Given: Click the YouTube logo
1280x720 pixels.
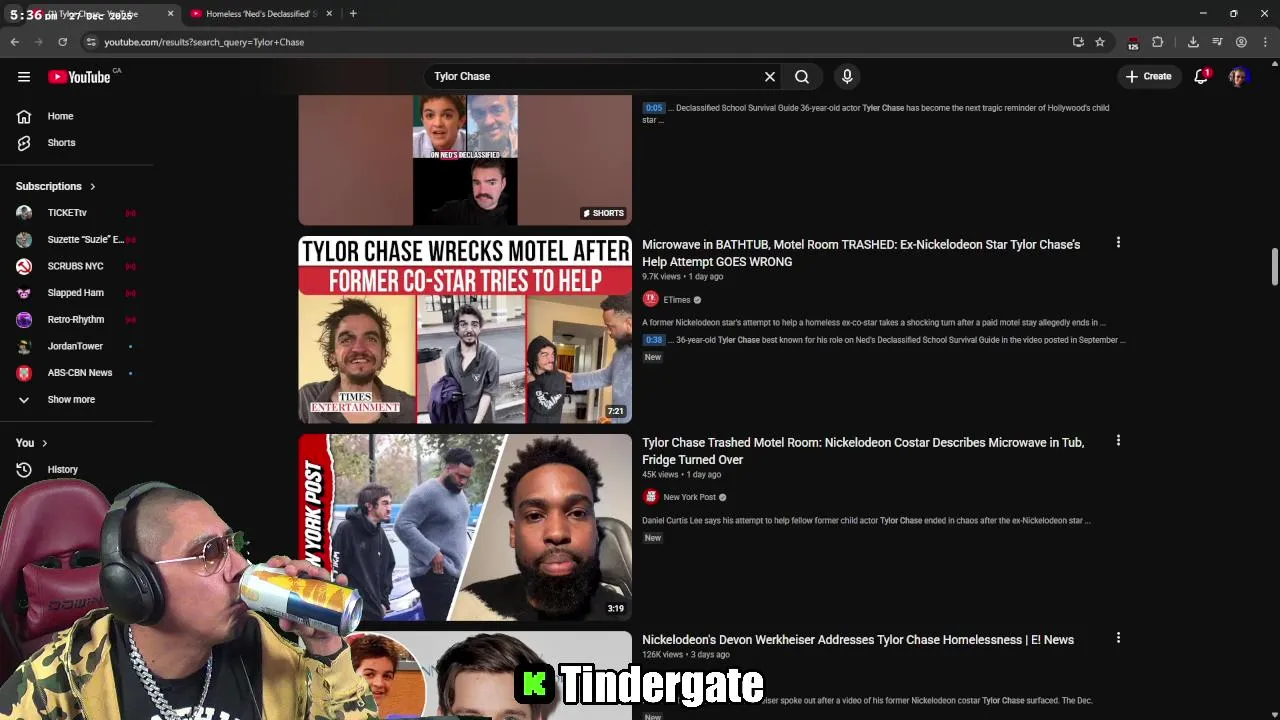Looking at the screenshot, I should 79,77.
